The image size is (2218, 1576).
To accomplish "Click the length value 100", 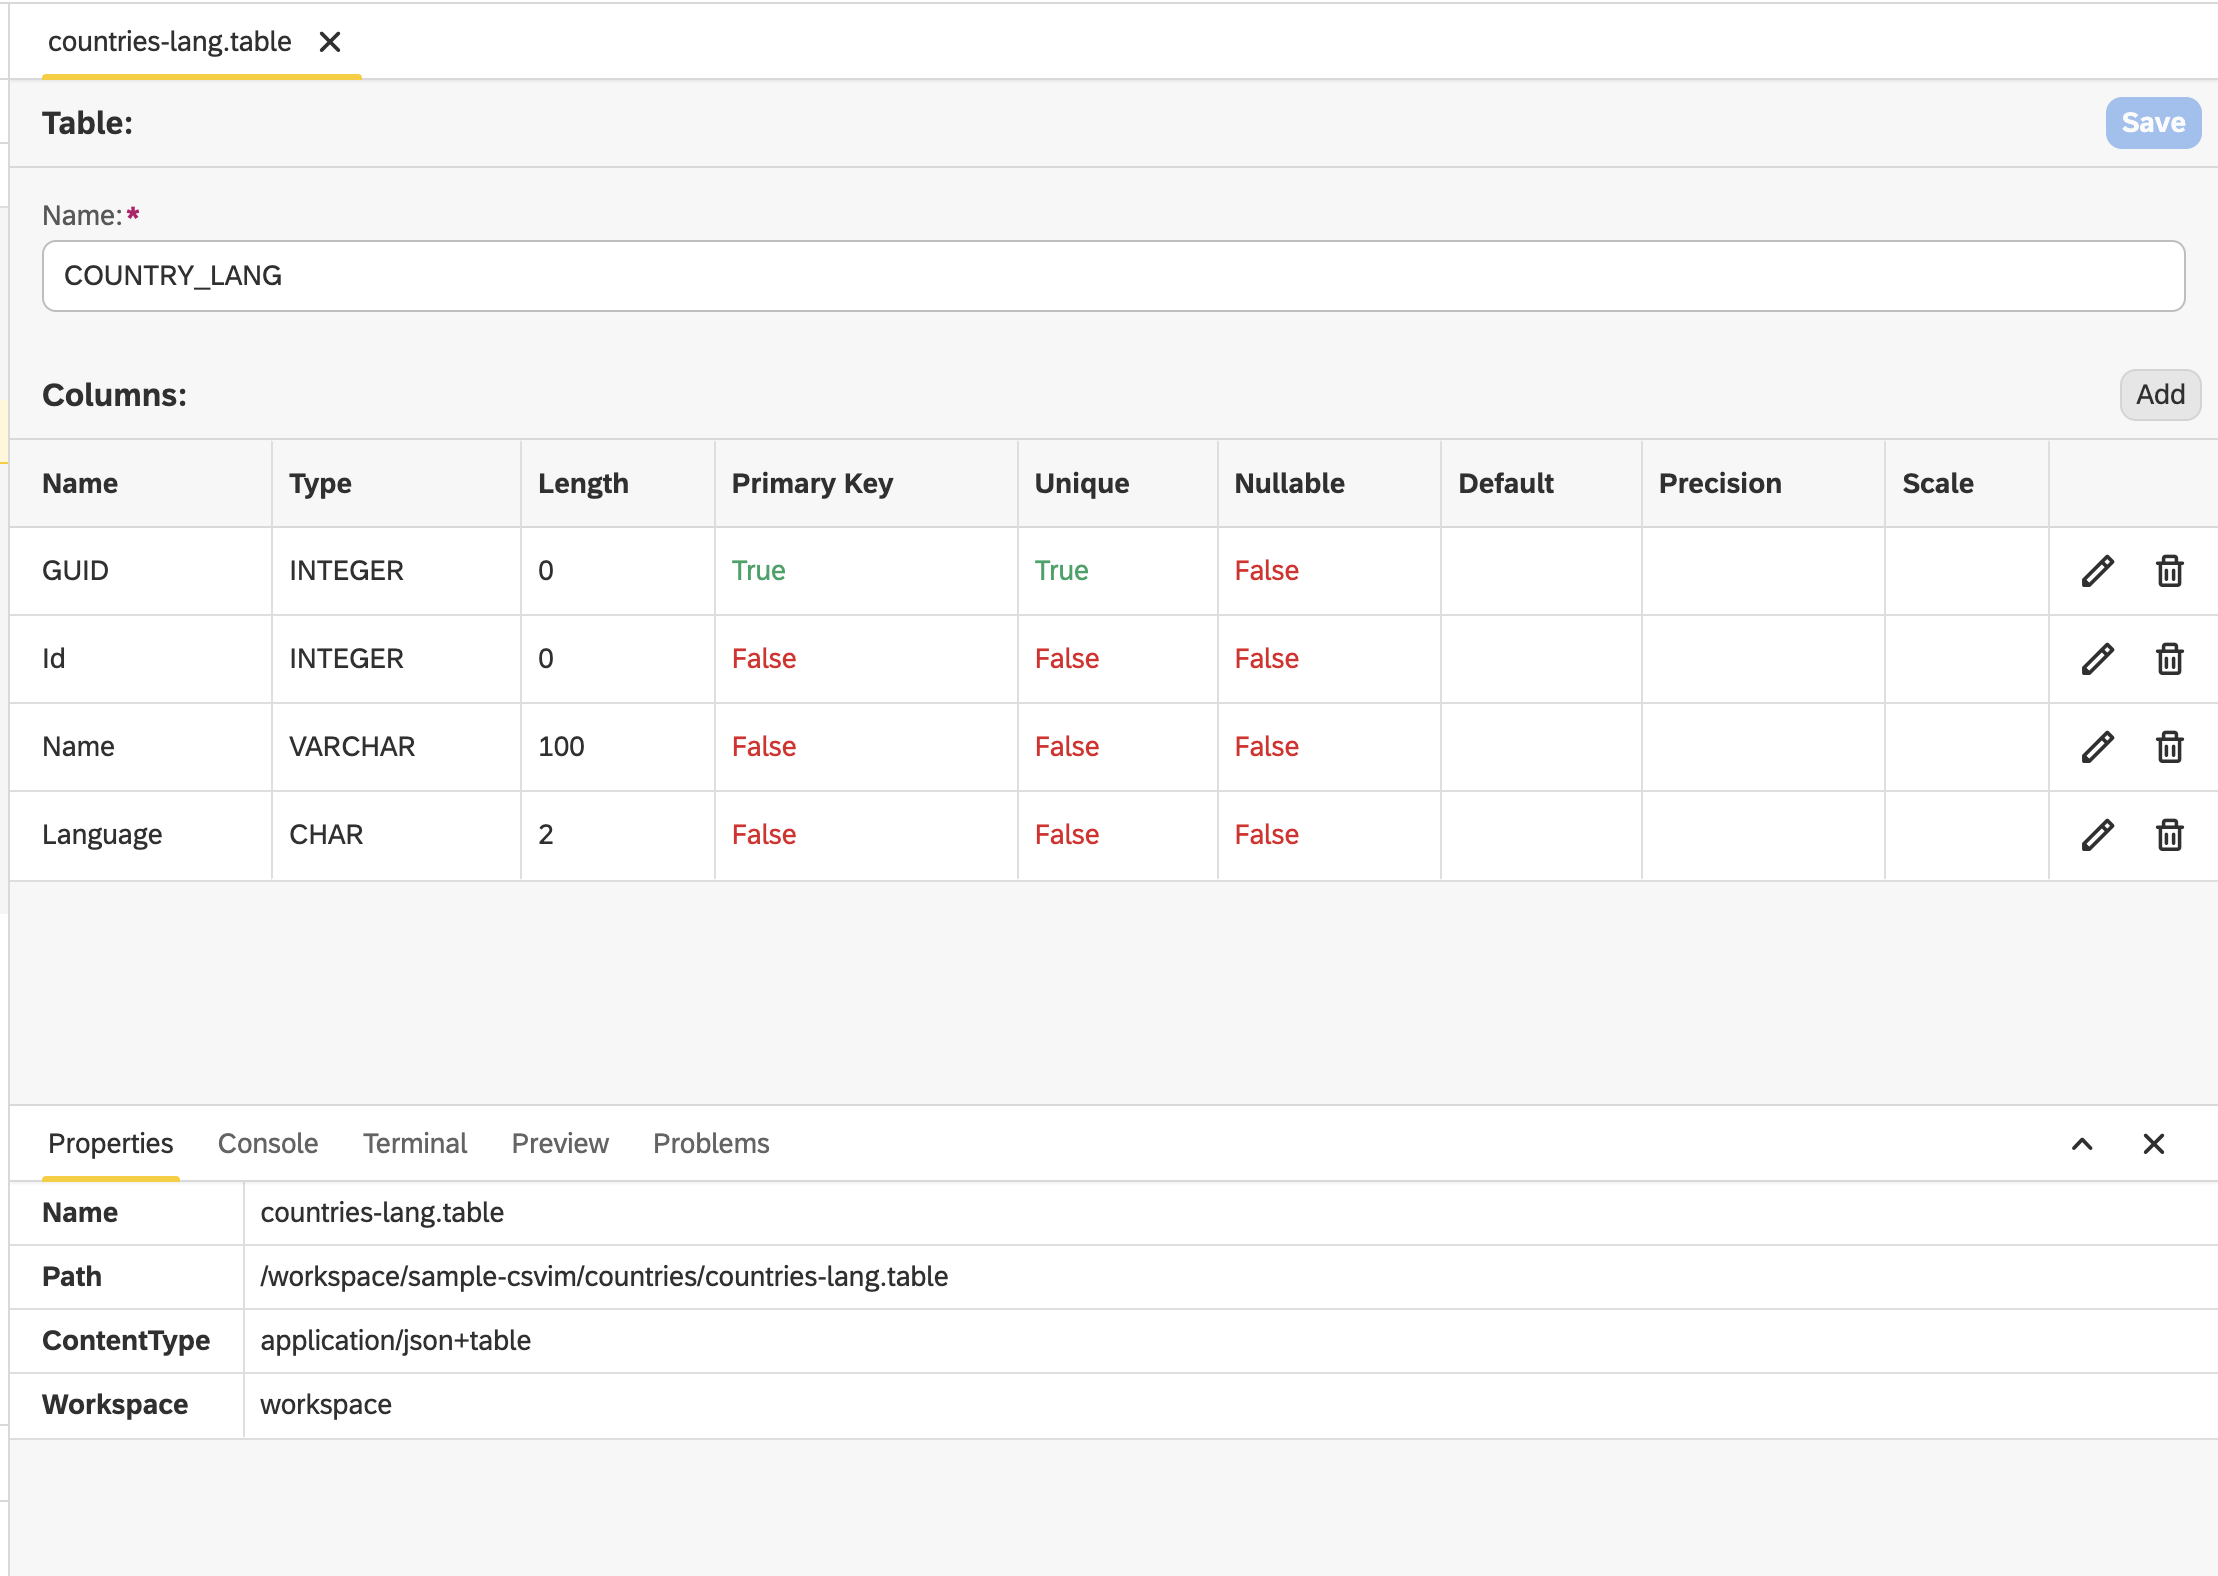I will (x=561, y=747).
